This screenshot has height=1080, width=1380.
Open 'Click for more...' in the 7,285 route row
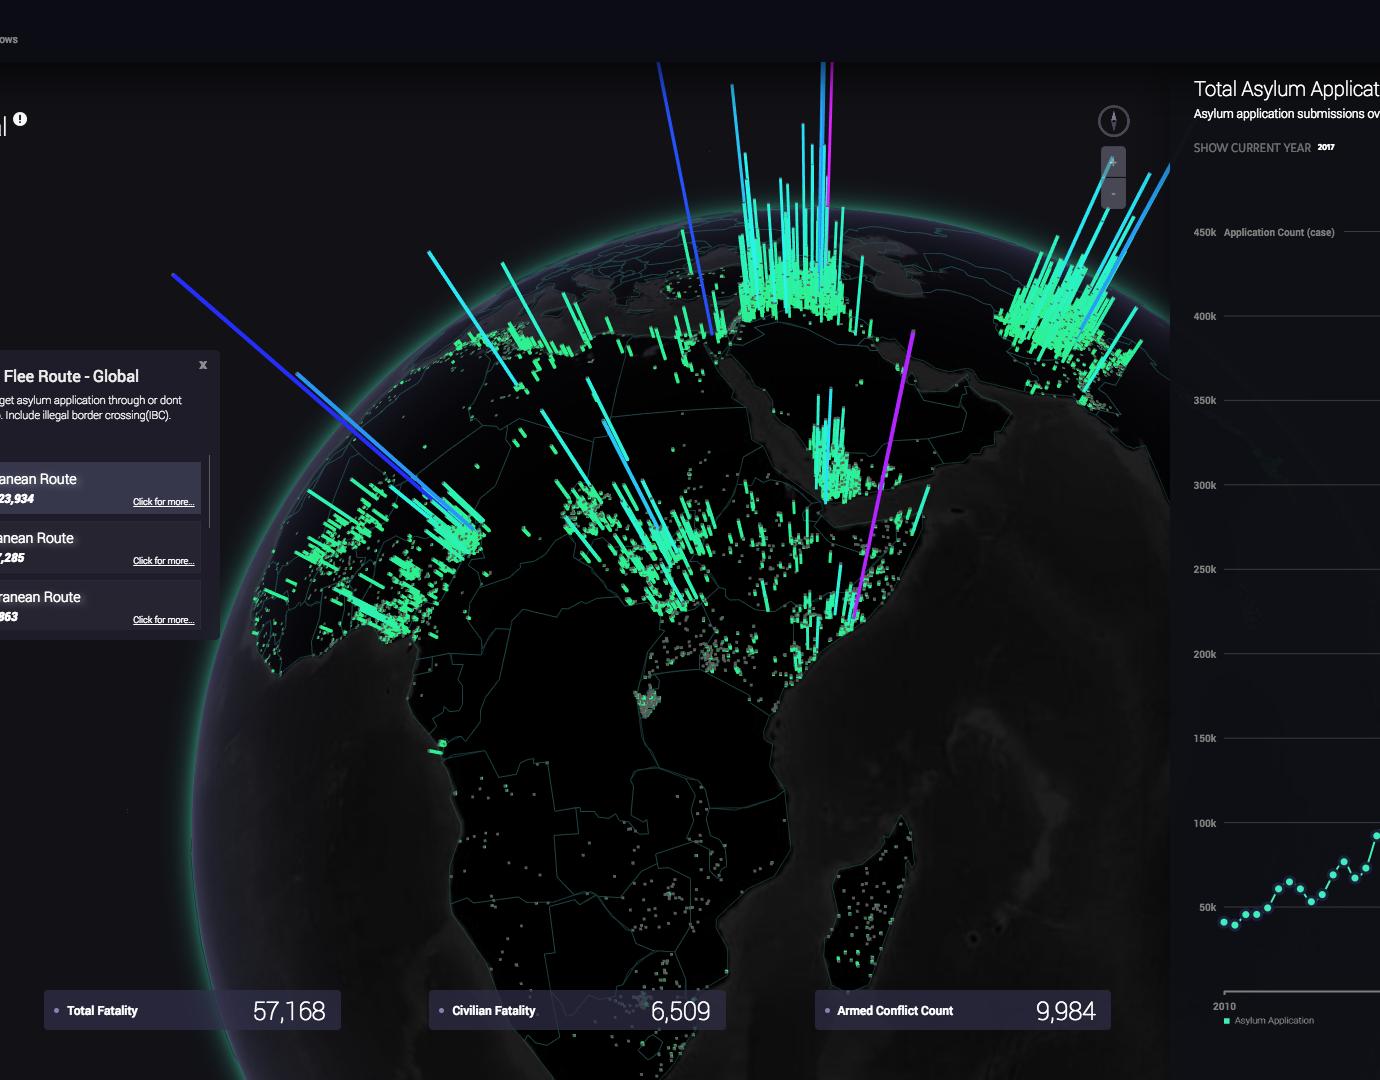(x=163, y=561)
